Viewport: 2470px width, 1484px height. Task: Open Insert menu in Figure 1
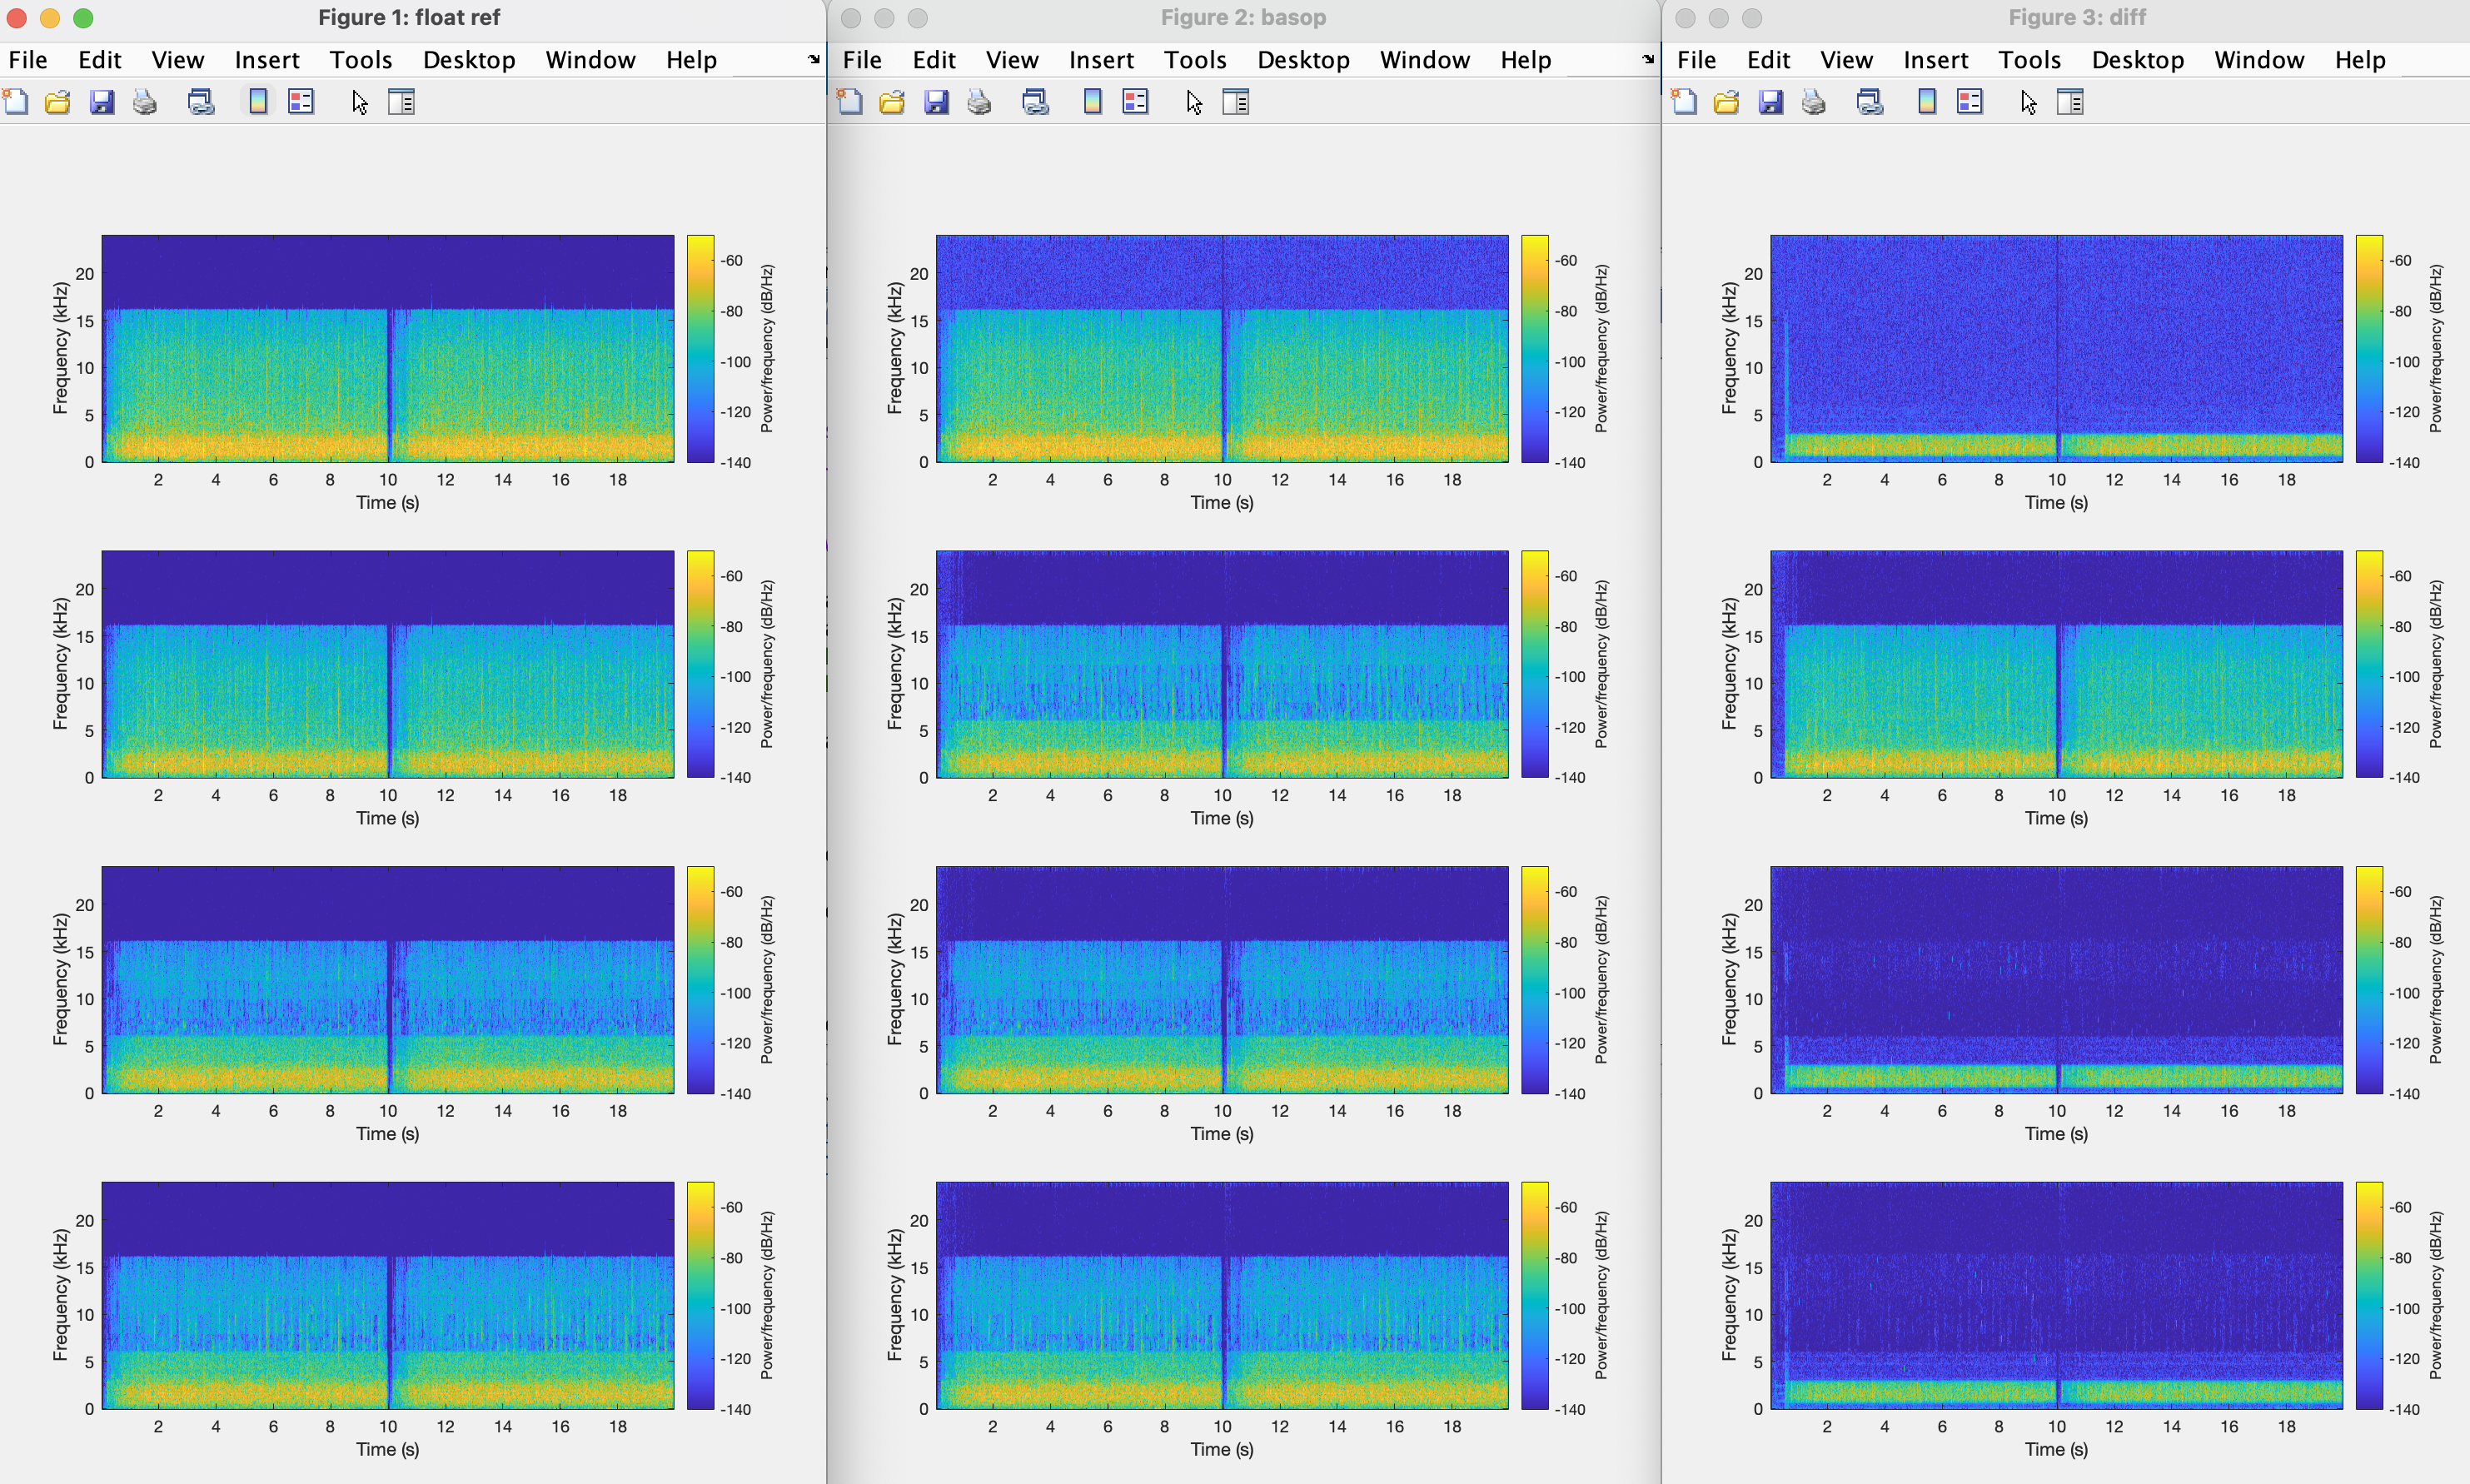click(267, 60)
